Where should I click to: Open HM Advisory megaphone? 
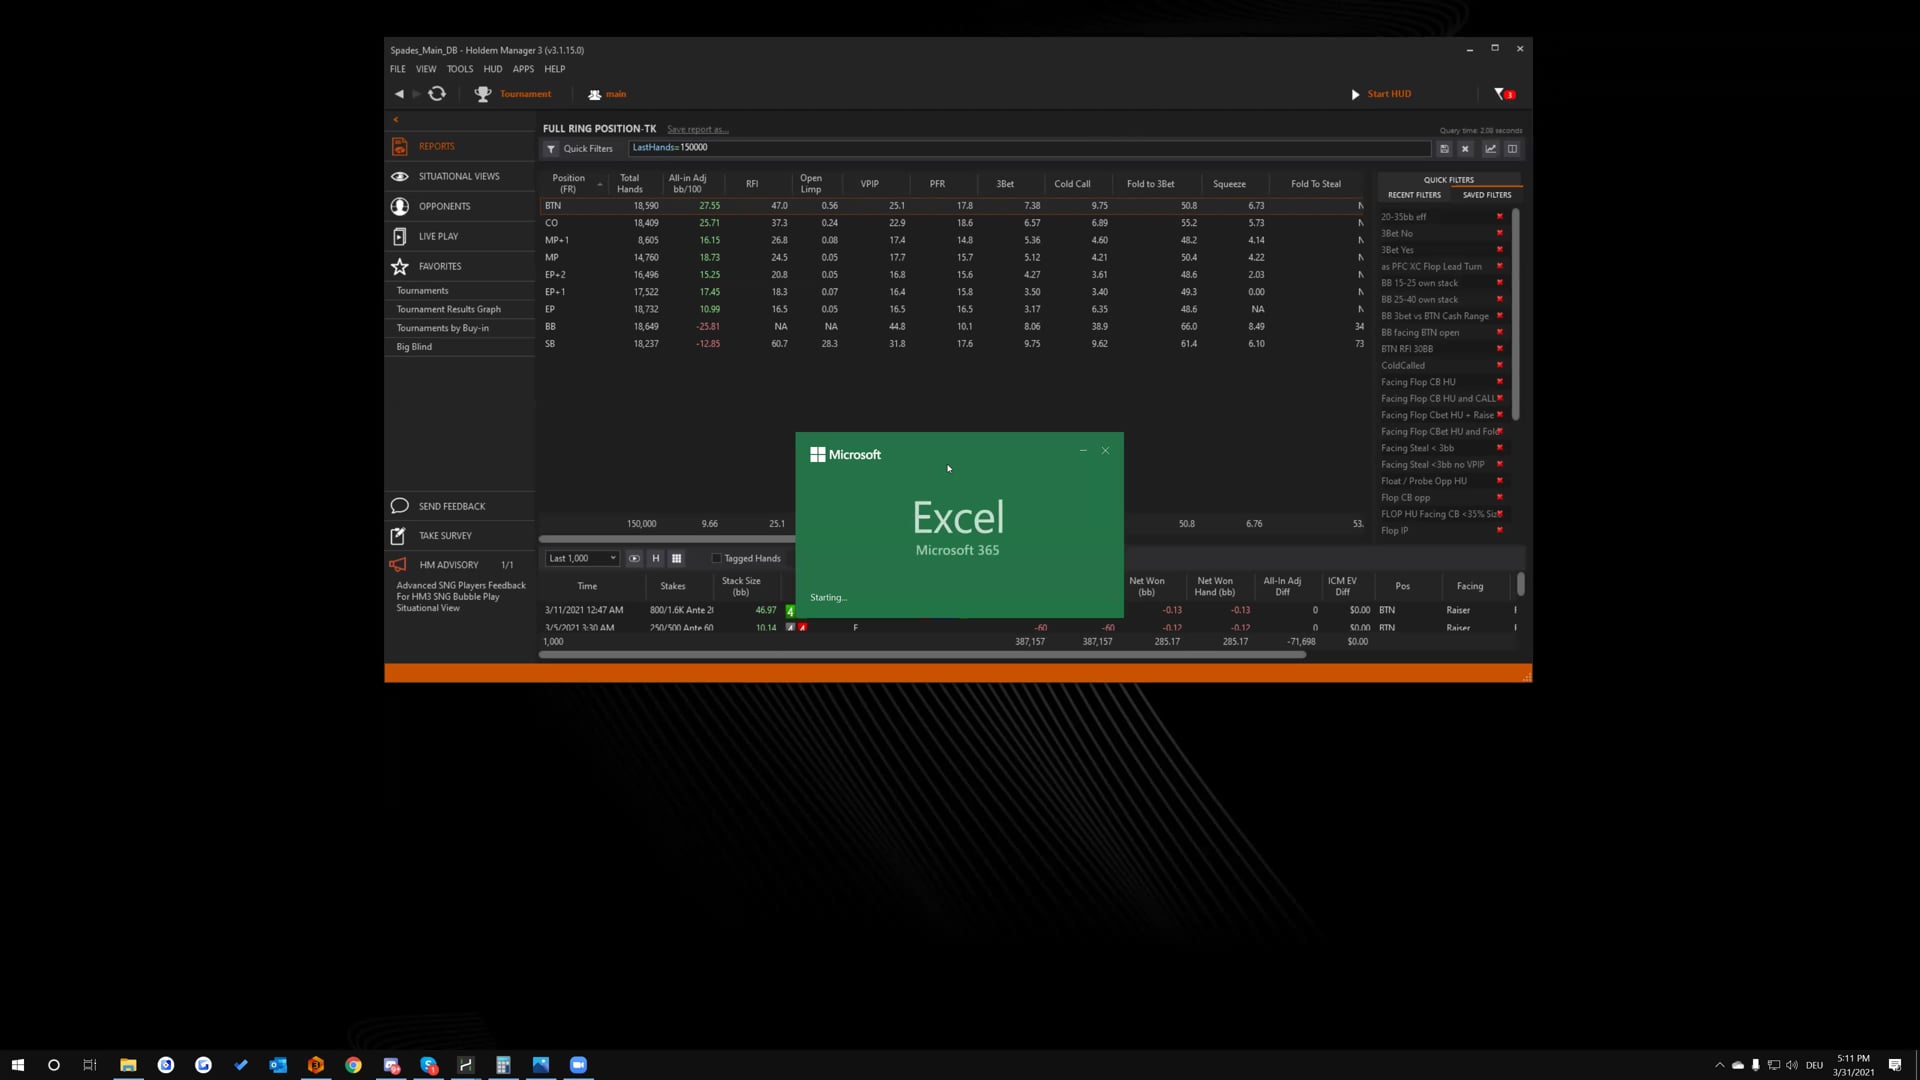[398, 564]
